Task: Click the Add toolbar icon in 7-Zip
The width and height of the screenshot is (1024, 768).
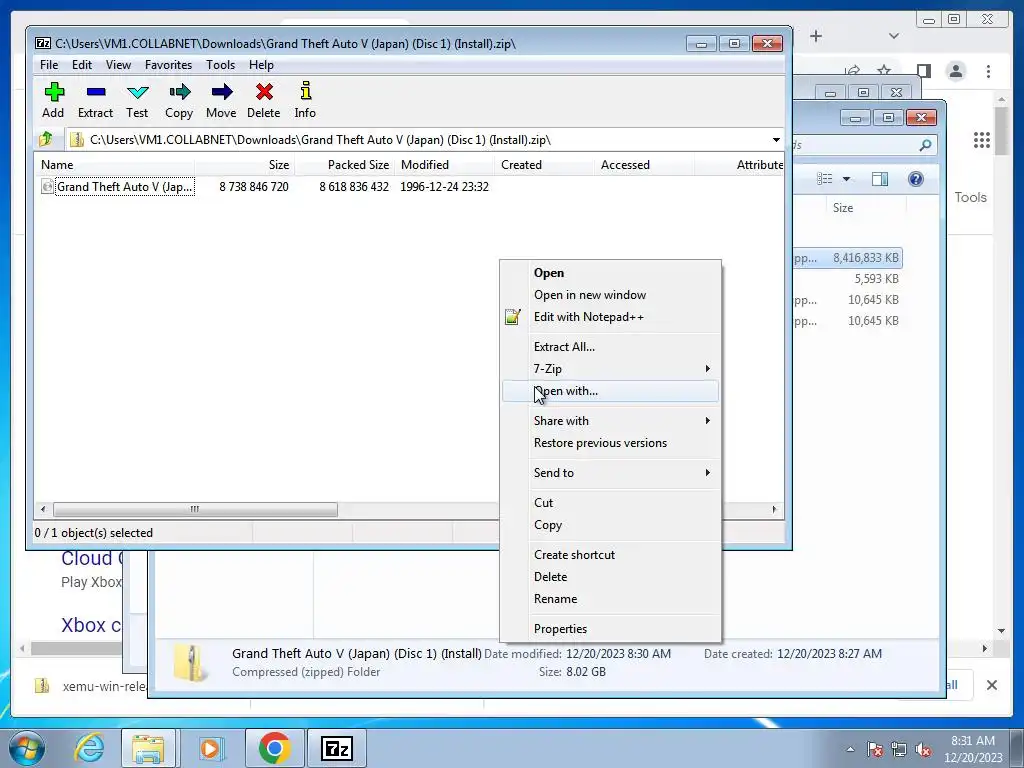Action: (54, 100)
